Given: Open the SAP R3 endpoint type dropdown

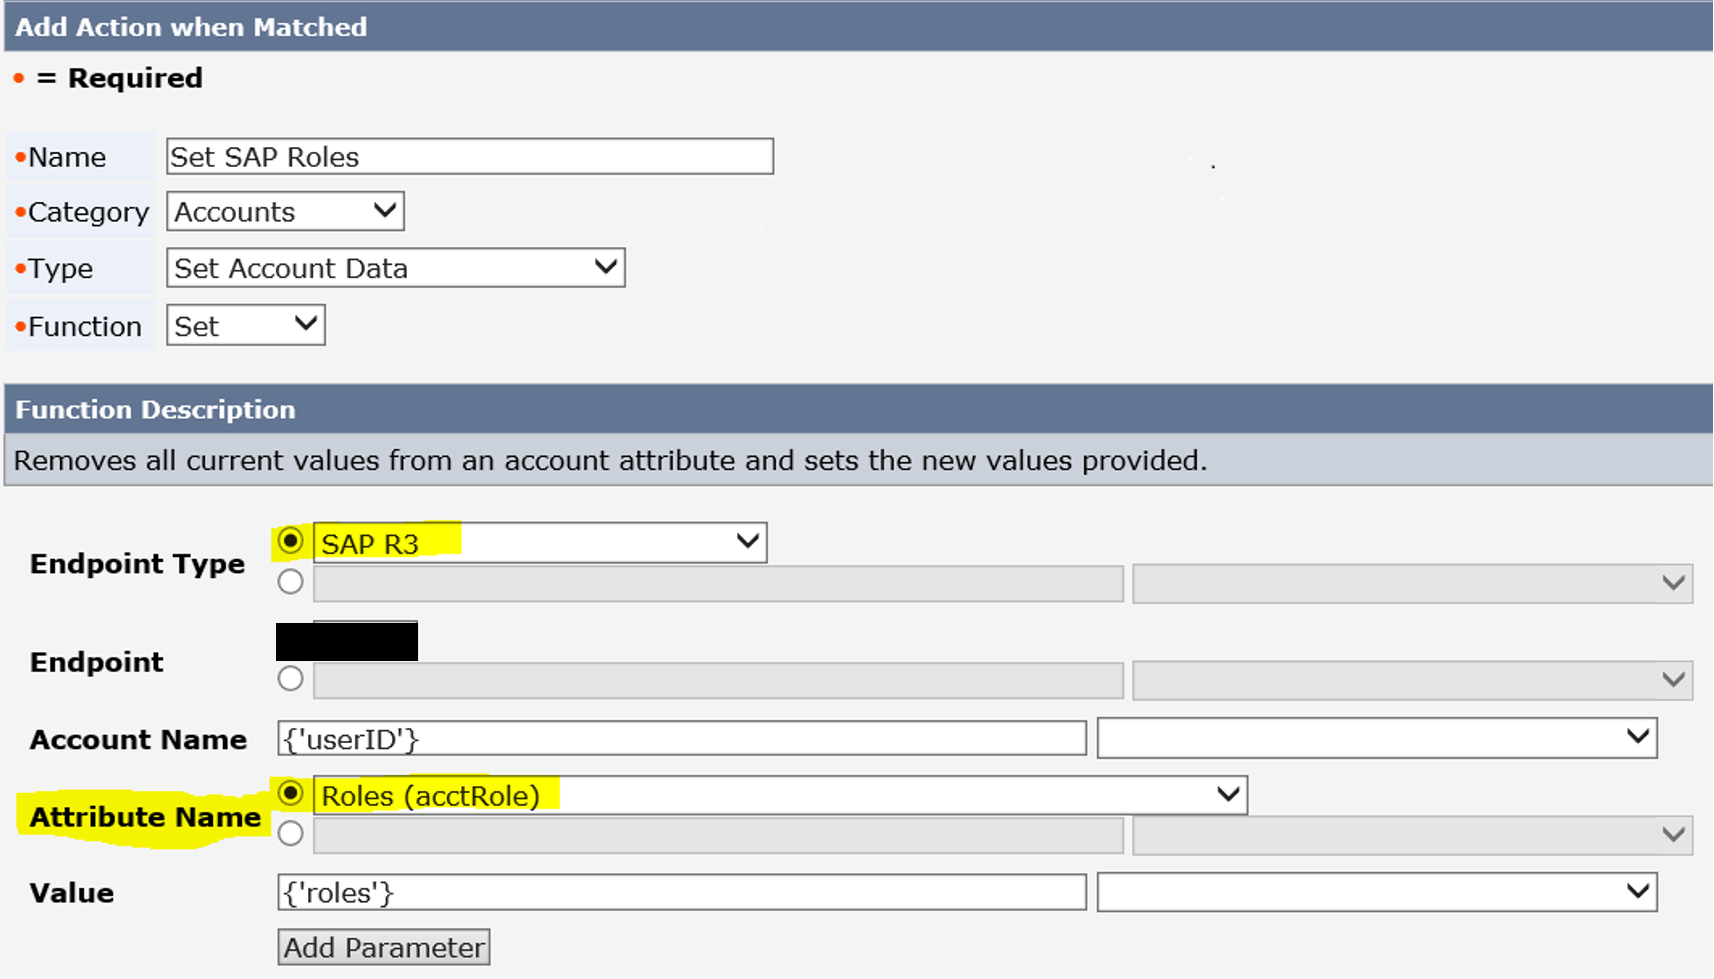Looking at the screenshot, I should pos(540,543).
